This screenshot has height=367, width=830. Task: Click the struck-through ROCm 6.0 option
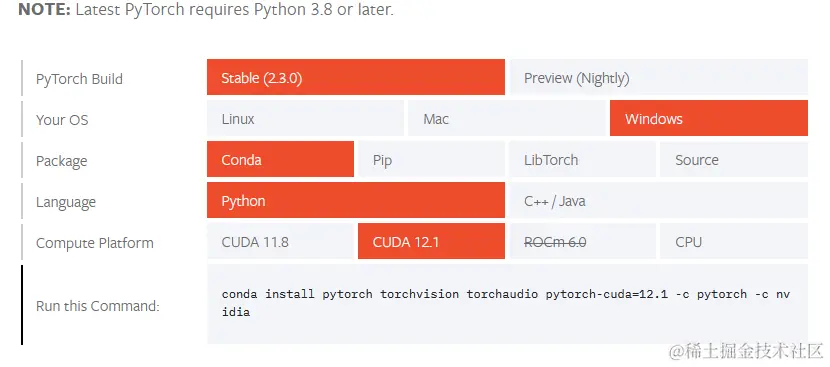point(582,241)
